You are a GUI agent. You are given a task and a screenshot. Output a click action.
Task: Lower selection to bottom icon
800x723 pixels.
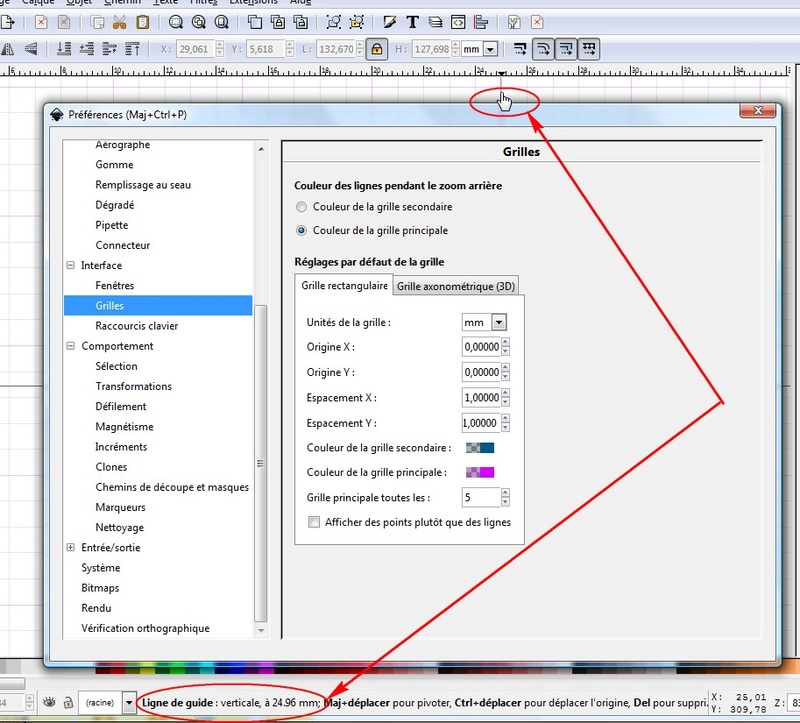coord(64,49)
